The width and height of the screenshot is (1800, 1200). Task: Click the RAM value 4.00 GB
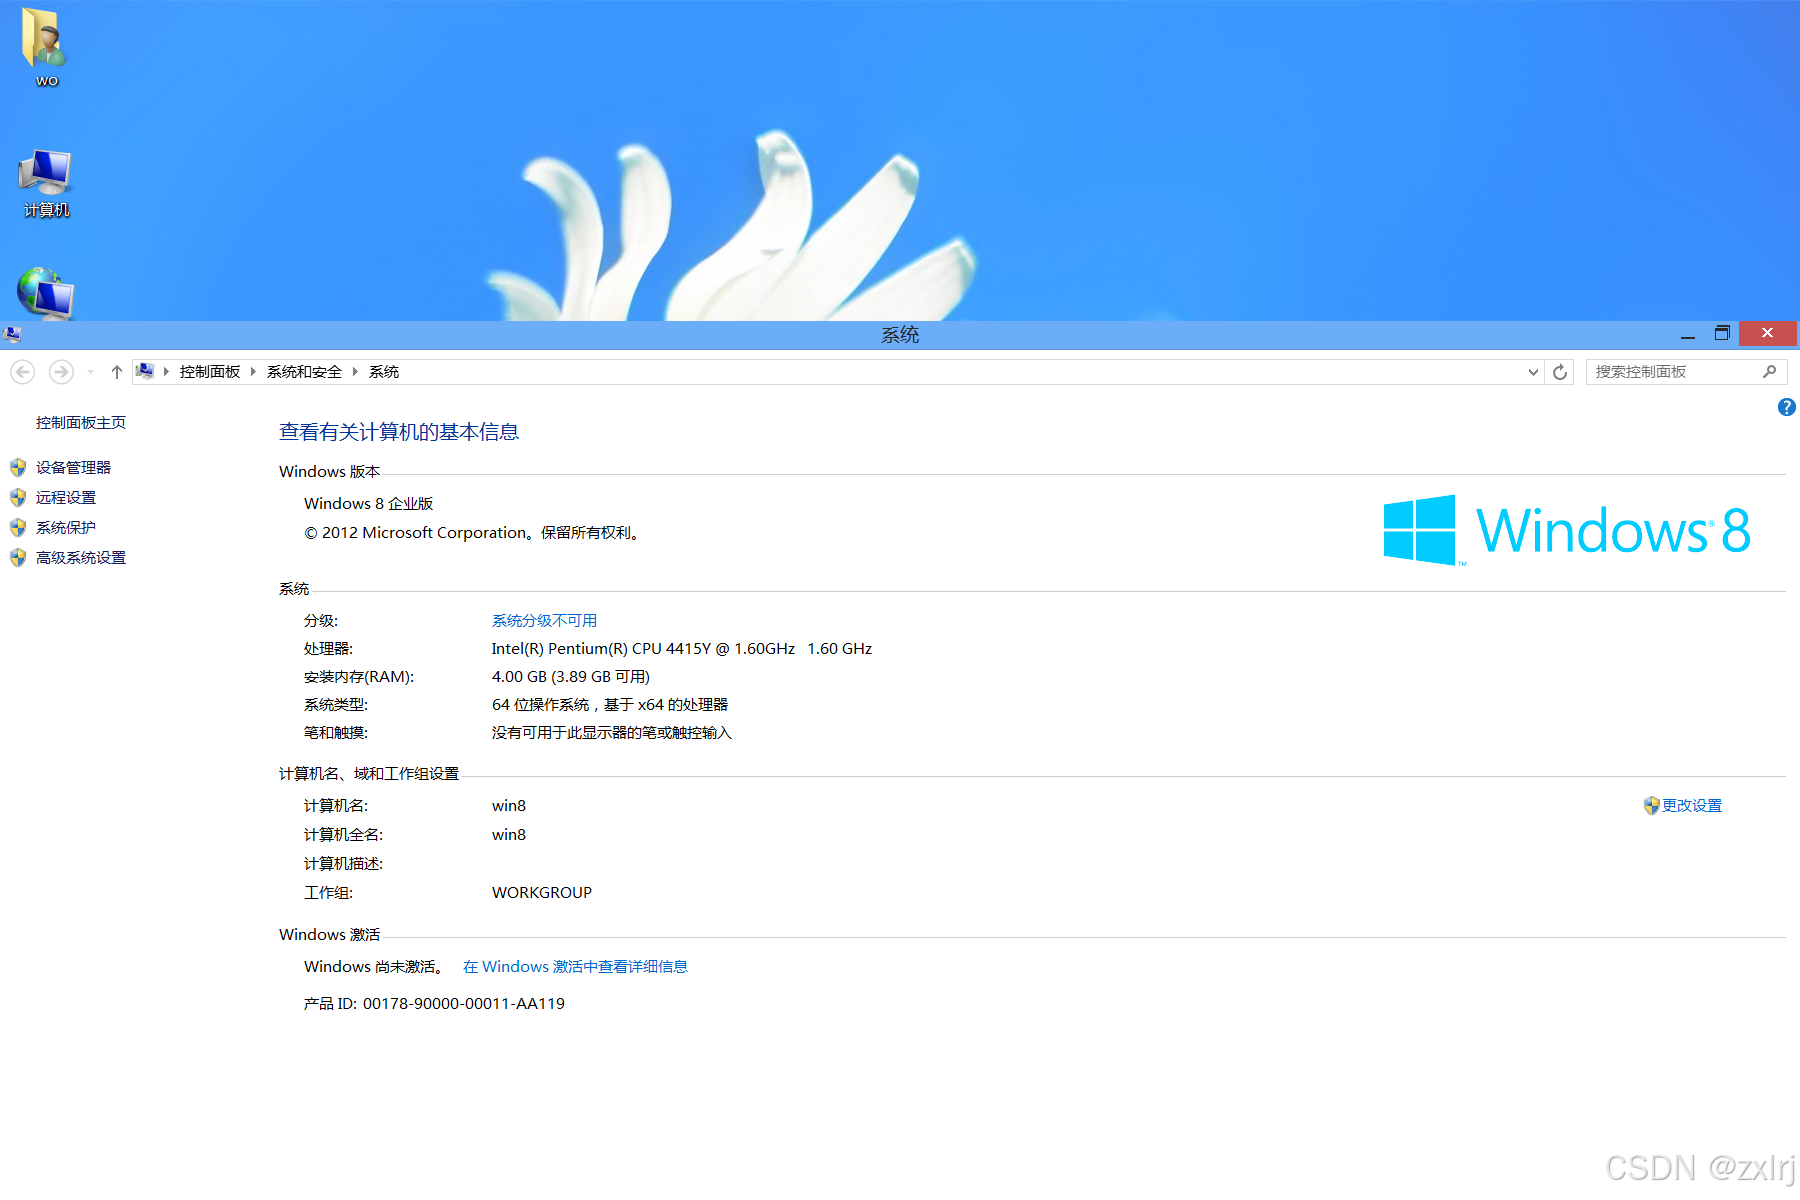[x=571, y=677]
